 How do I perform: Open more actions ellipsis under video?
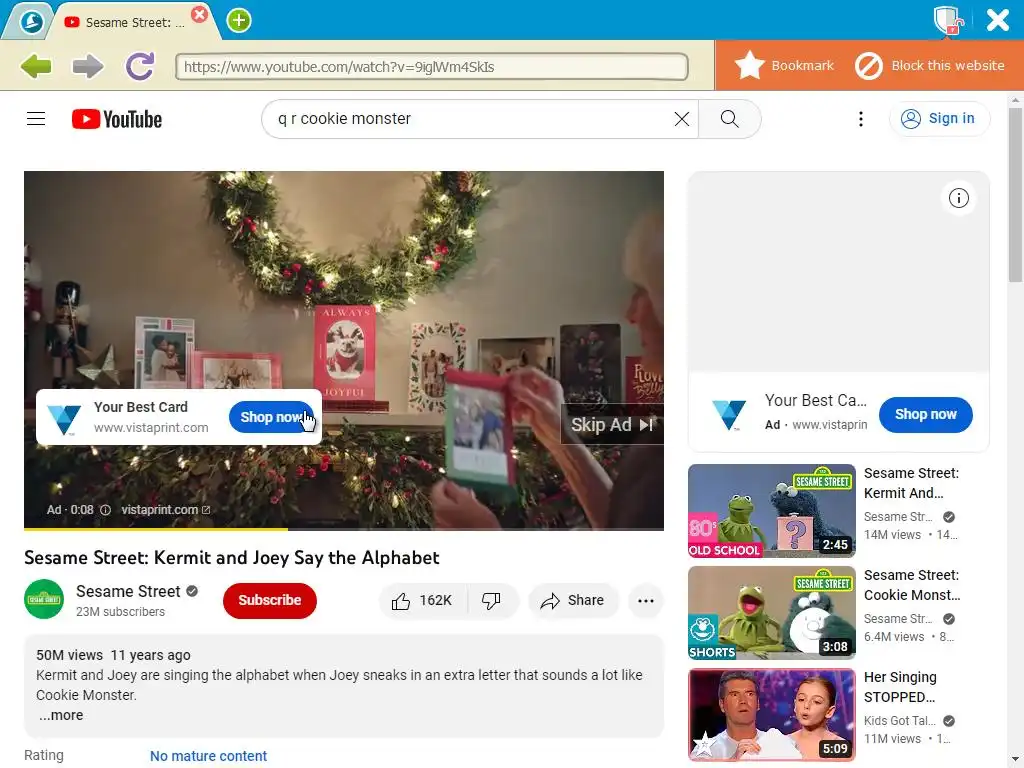coord(646,601)
